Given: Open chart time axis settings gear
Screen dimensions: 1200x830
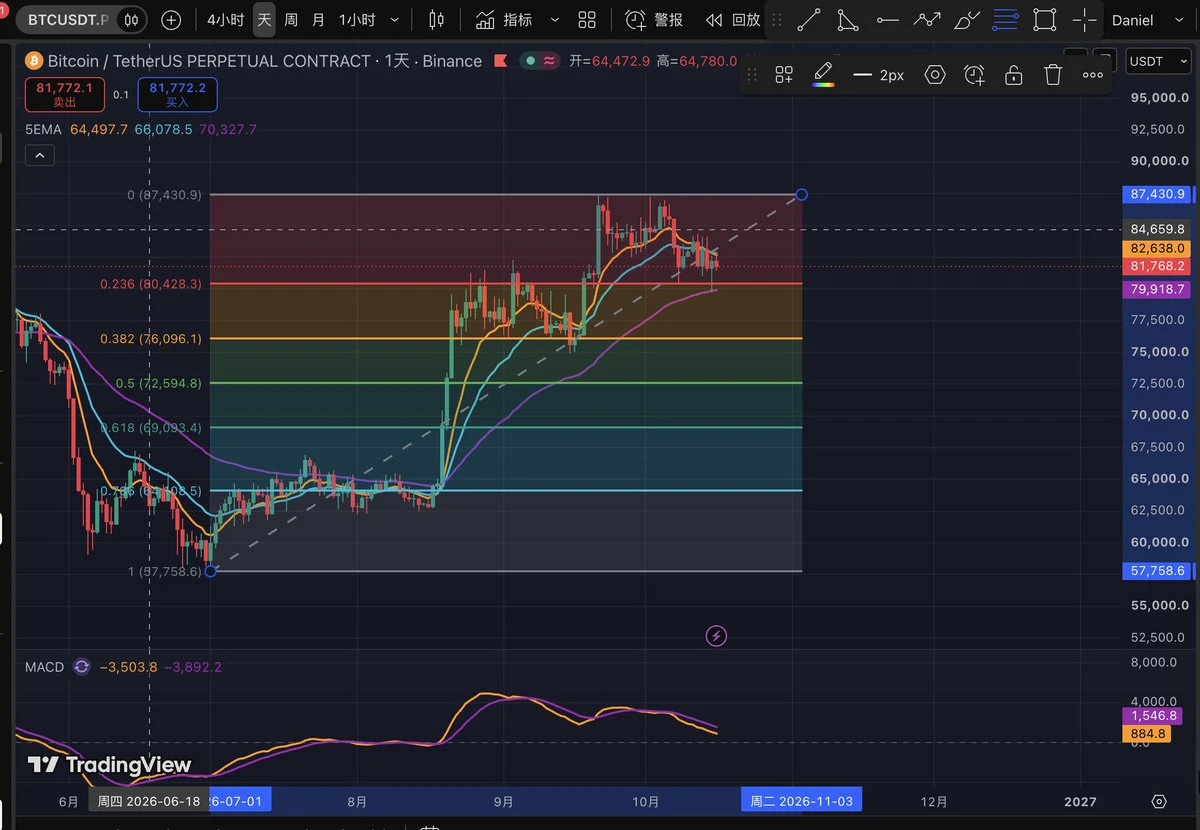Looking at the screenshot, I should click(1159, 801).
